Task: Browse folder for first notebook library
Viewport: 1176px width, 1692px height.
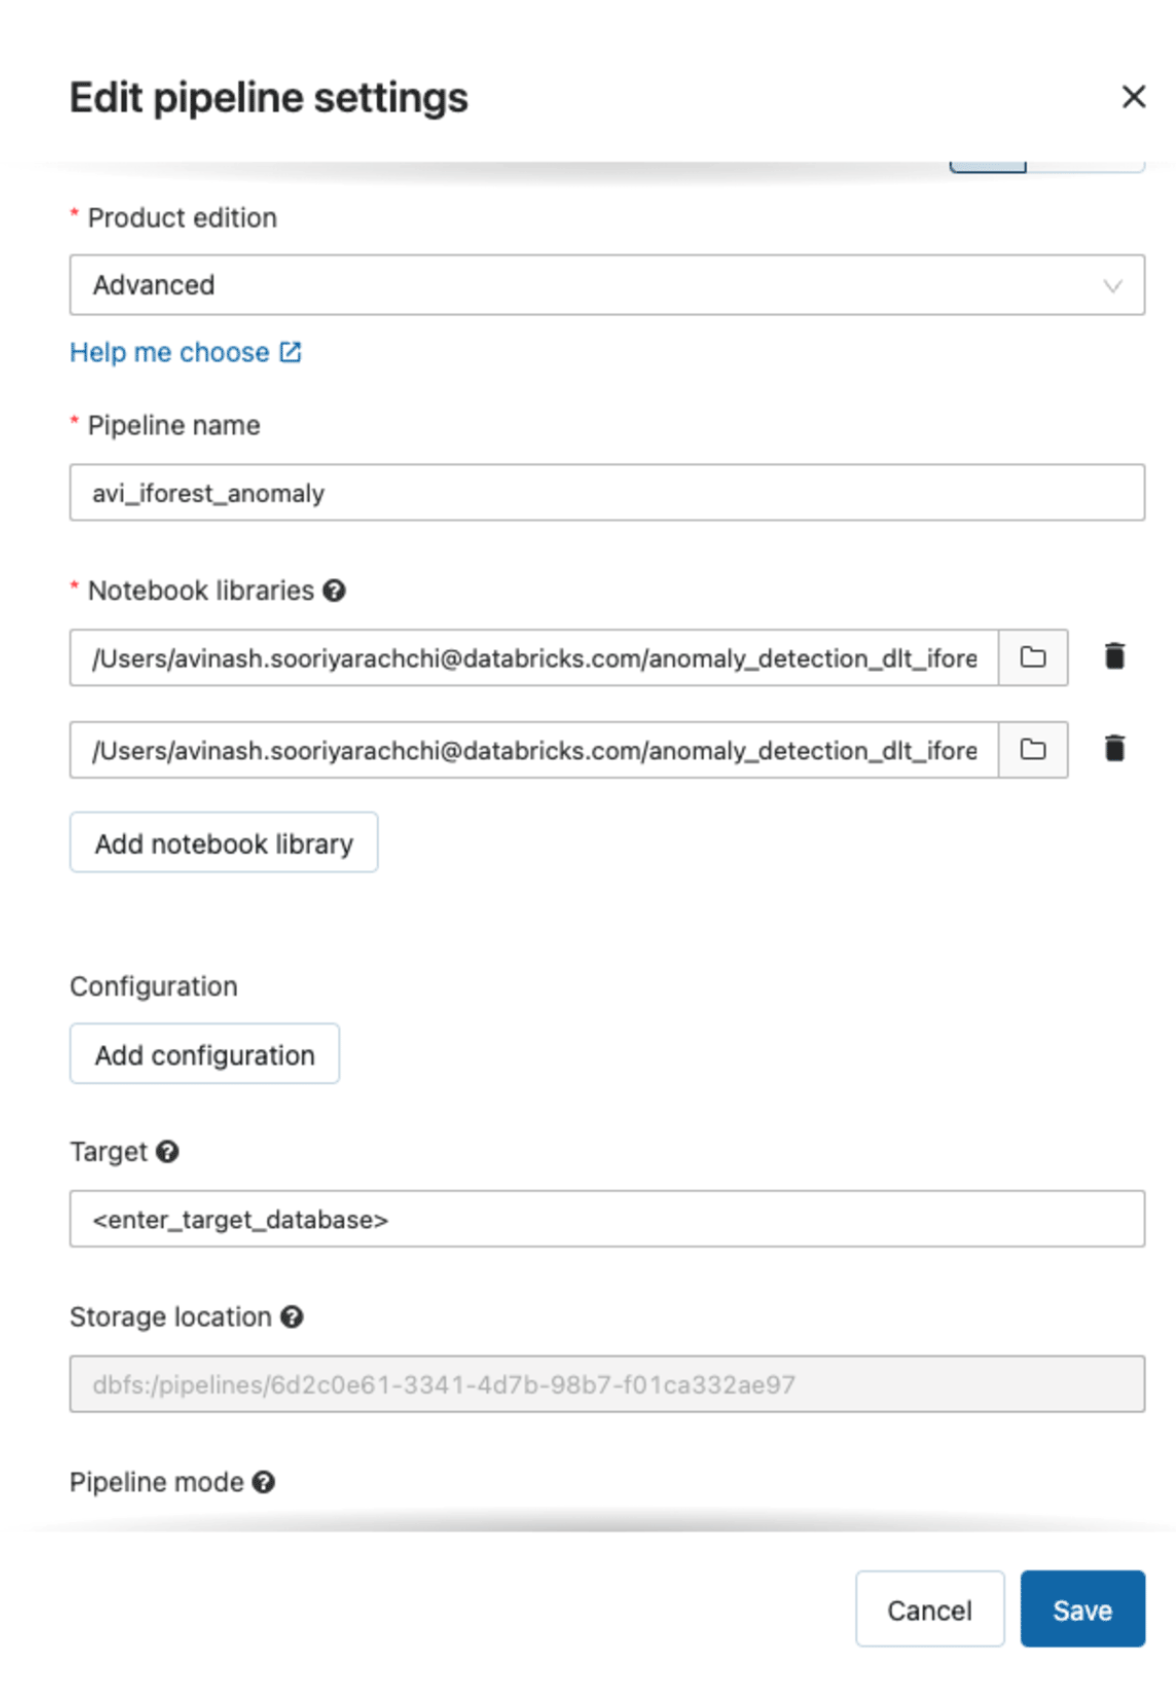Action: point(1033,658)
